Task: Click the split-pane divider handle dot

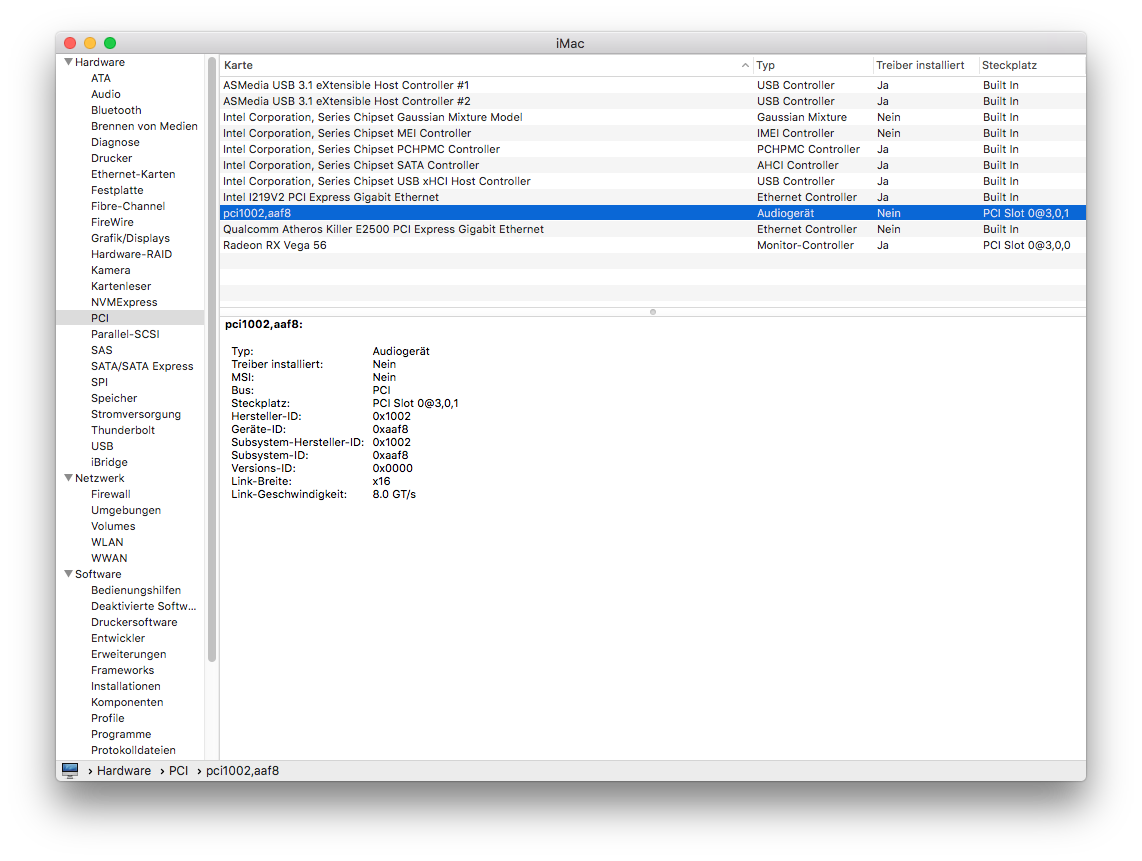Action: point(653,312)
